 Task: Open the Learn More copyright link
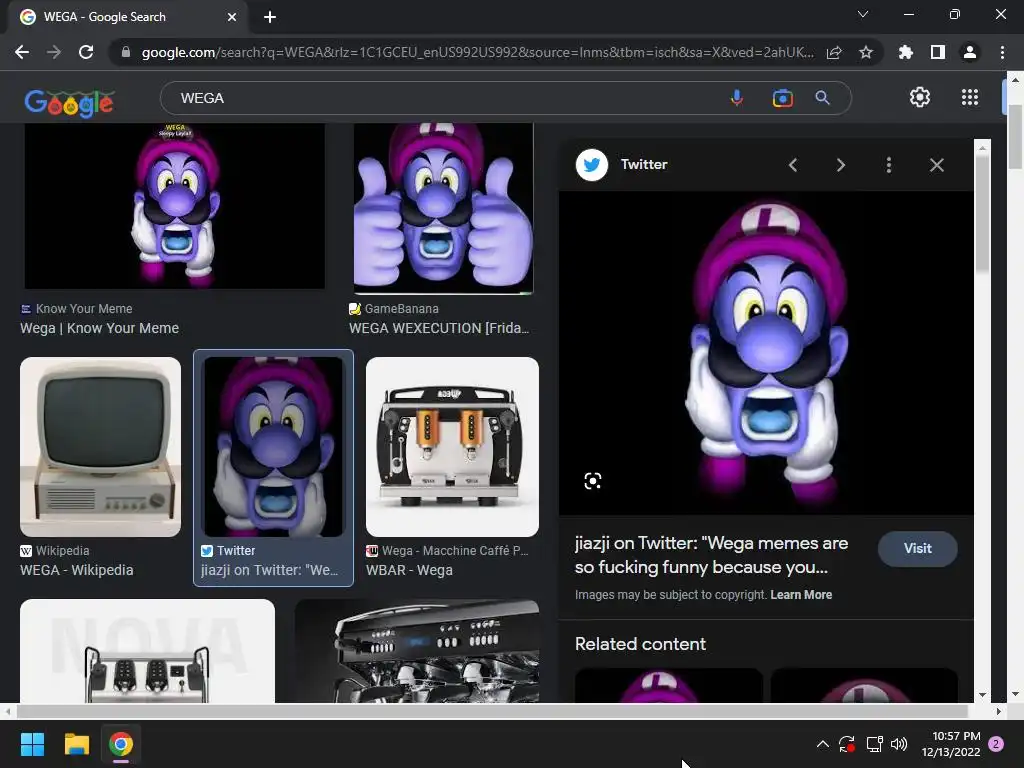tap(801, 595)
